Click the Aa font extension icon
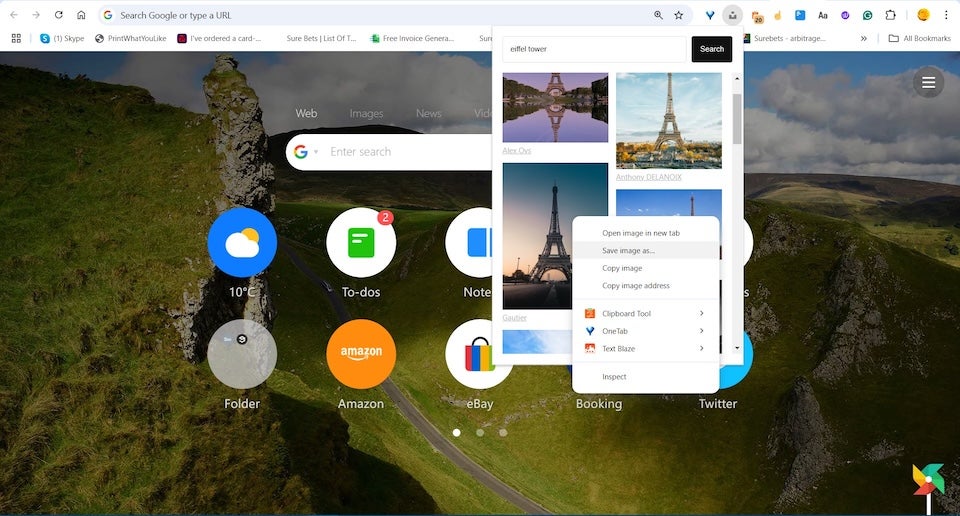The height and width of the screenshot is (516, 960). pos(823,15)
